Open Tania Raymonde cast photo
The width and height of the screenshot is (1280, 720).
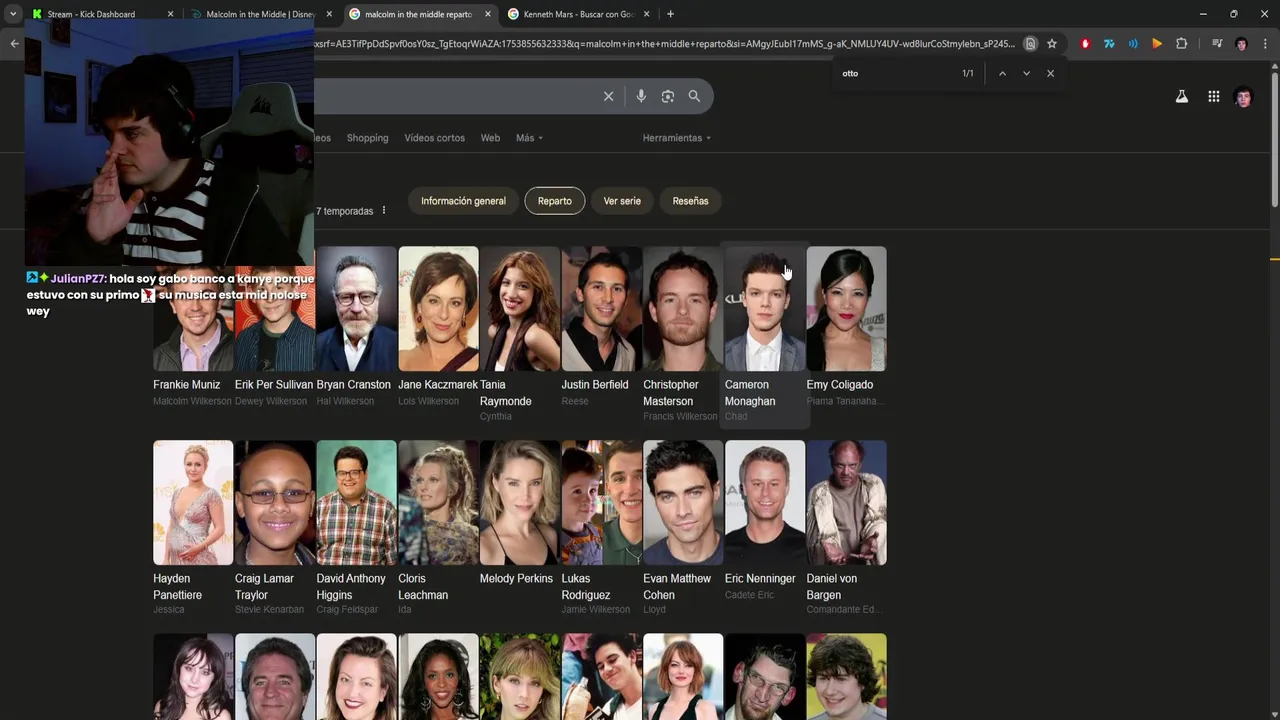[x=520, y=309]
